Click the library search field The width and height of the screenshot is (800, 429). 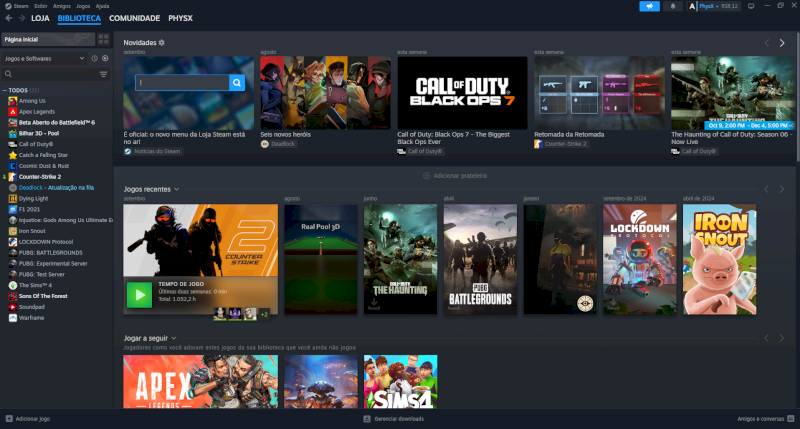[x=54, y=74]
